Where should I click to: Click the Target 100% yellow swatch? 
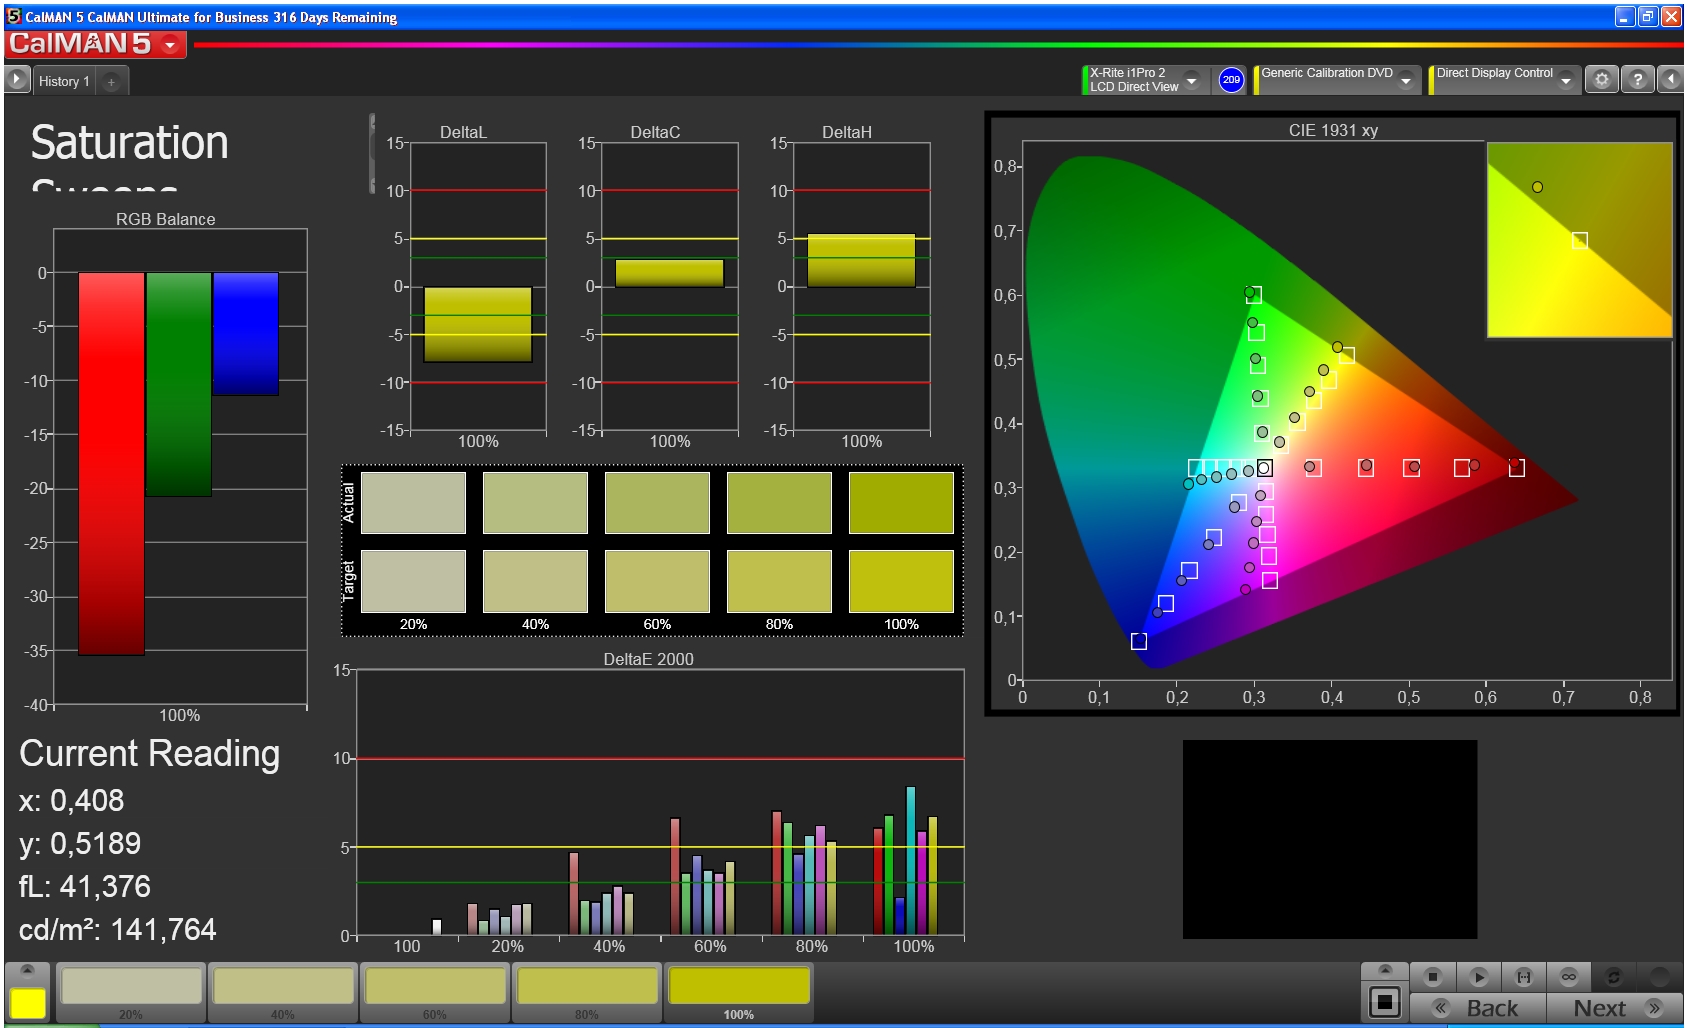[901, 581]
